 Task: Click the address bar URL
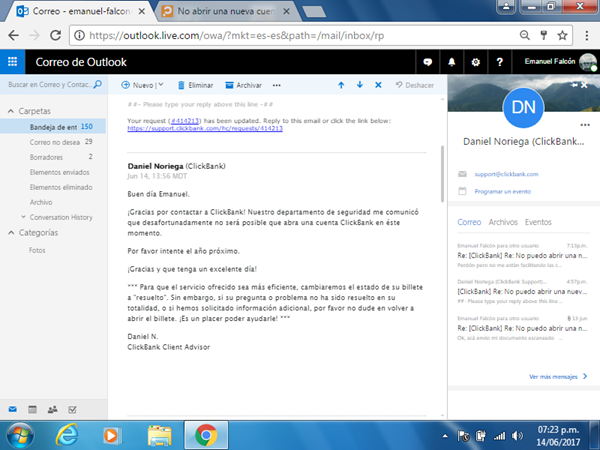(x=236, y=36)
